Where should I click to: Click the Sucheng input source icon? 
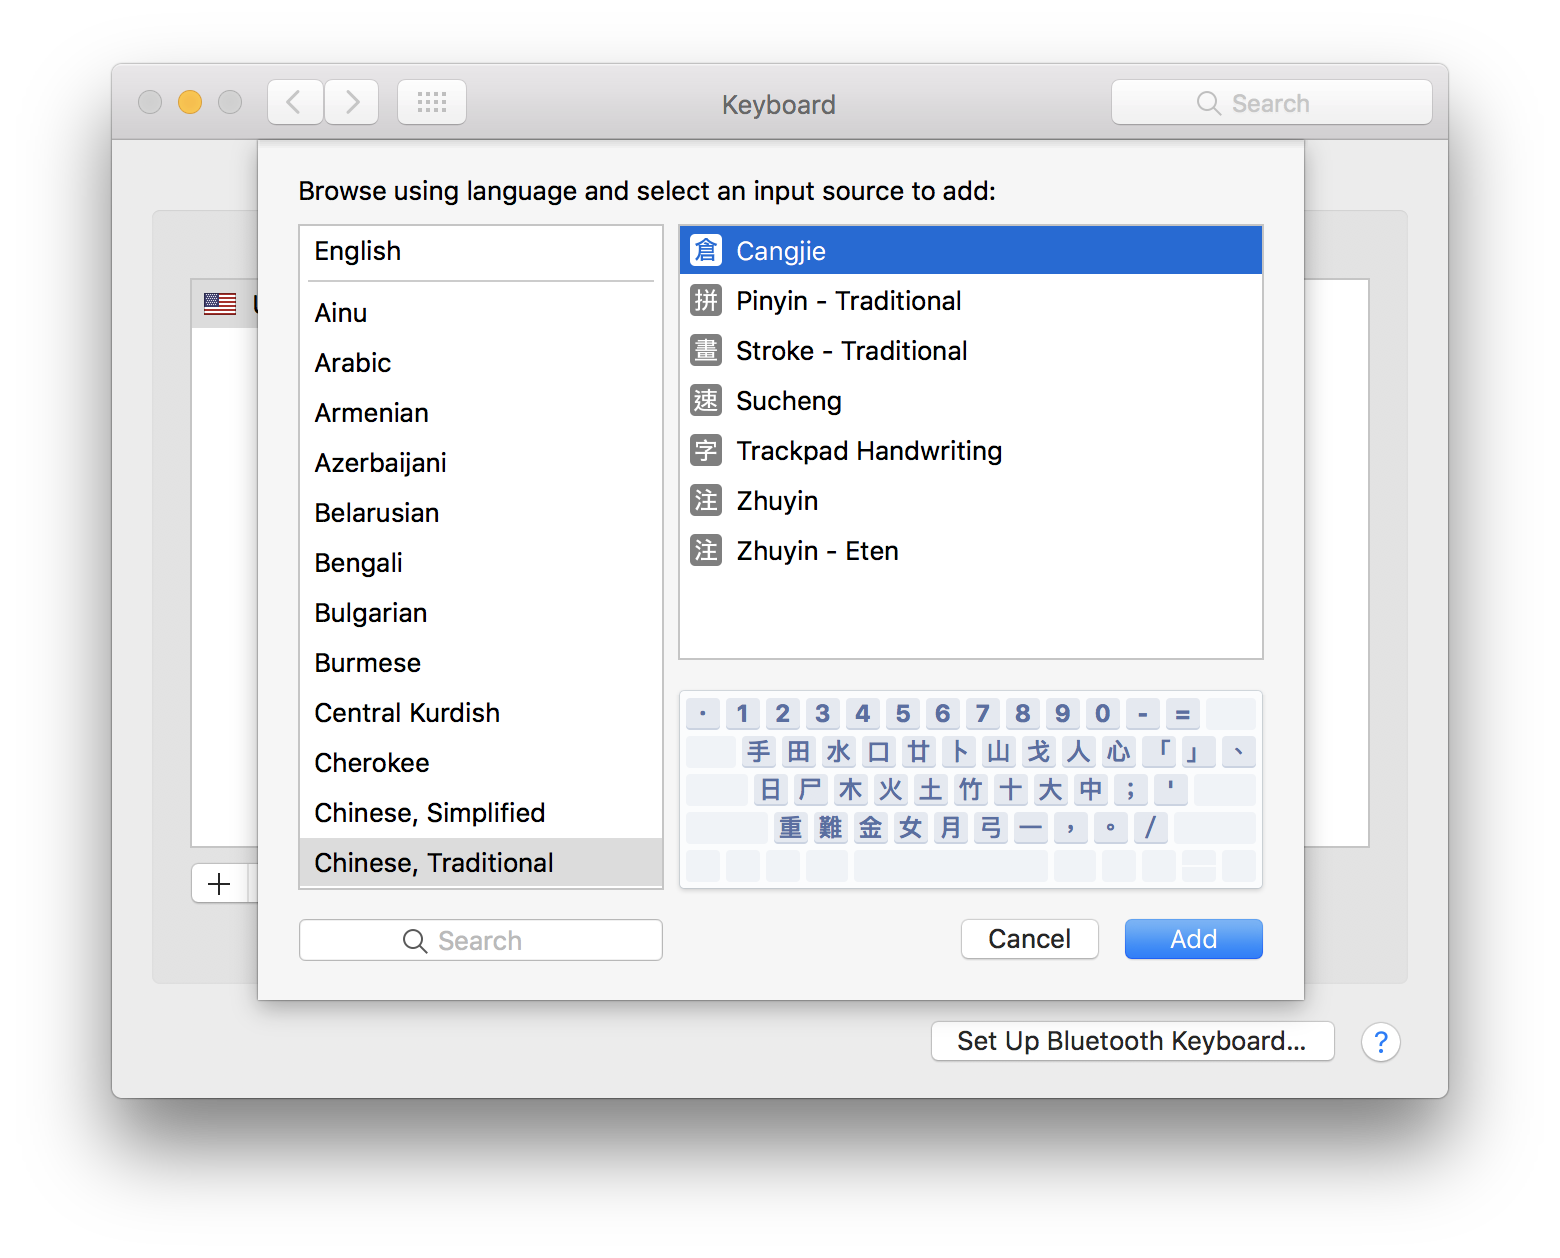[706, 400]
